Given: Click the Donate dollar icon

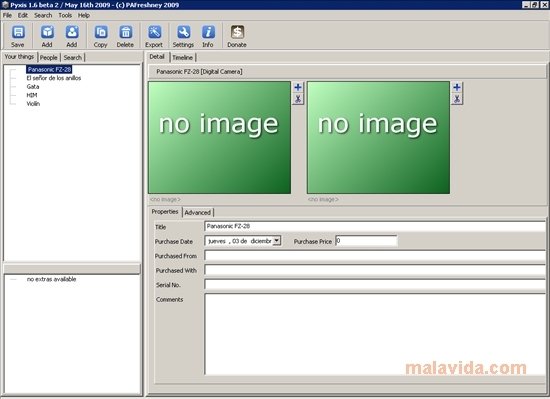Looking at the screenshot, I should click(x=237, y=32).
